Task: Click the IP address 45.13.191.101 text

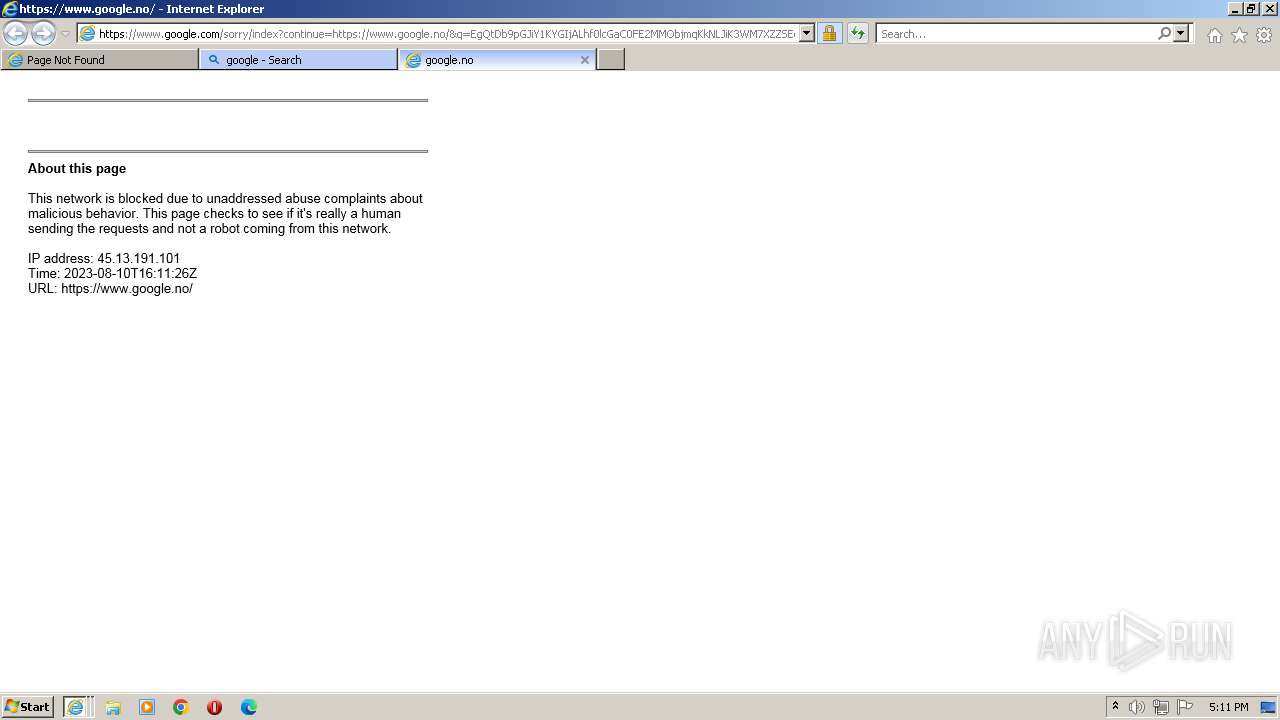Action: coord(104,259)
